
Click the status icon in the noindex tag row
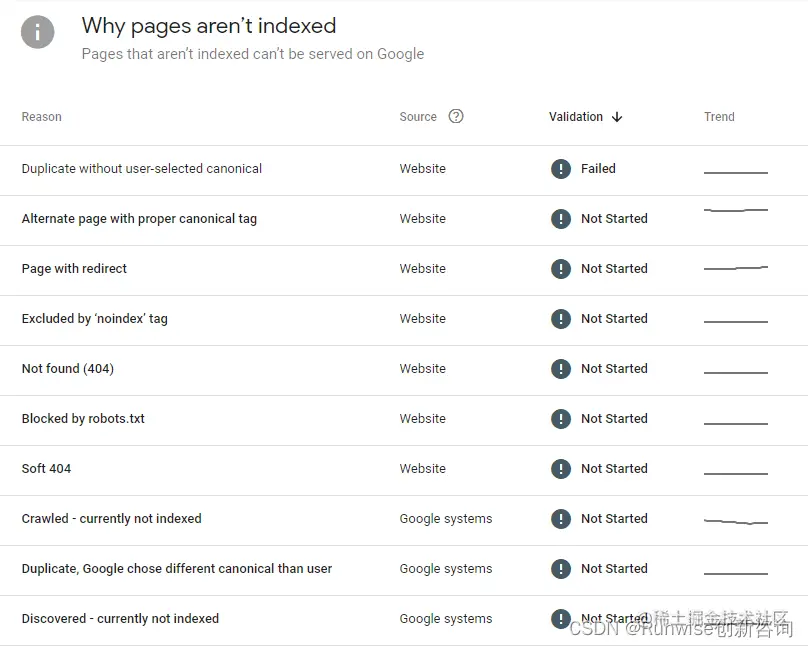tap(561, 318)
